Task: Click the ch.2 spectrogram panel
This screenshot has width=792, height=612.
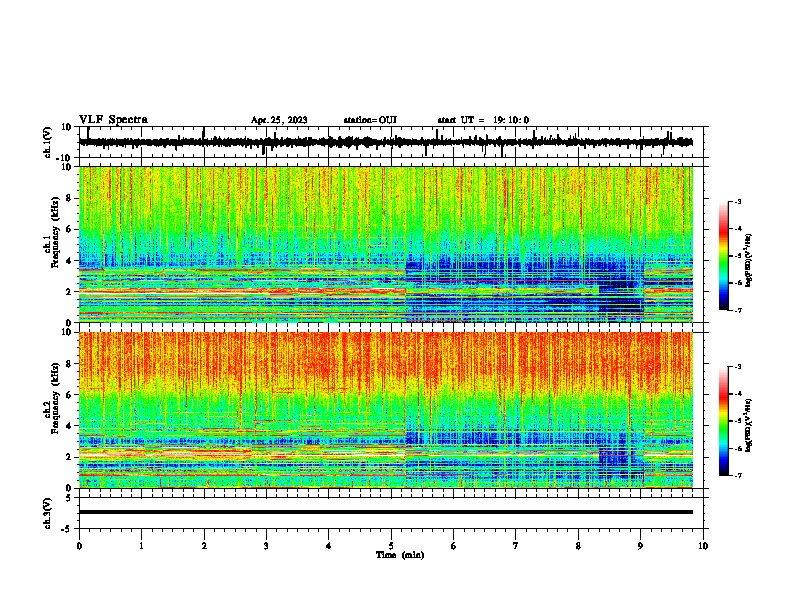Action: pos(386,410)
